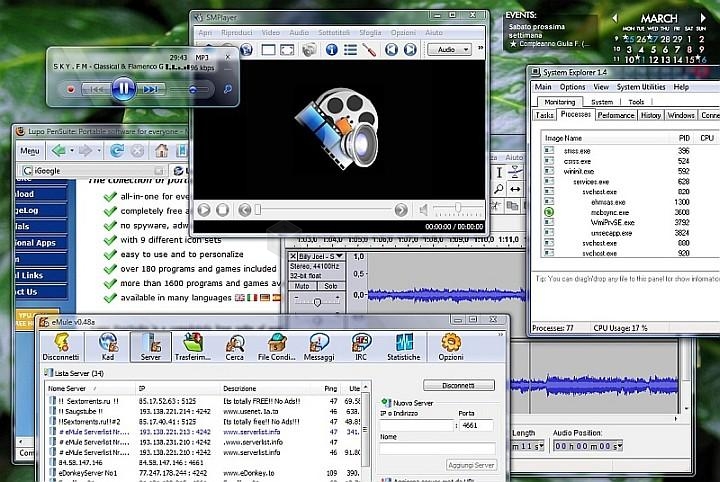Expand SMPlayer toolbar overflow chevron
The image size is (720, 482).
(481, 47)
